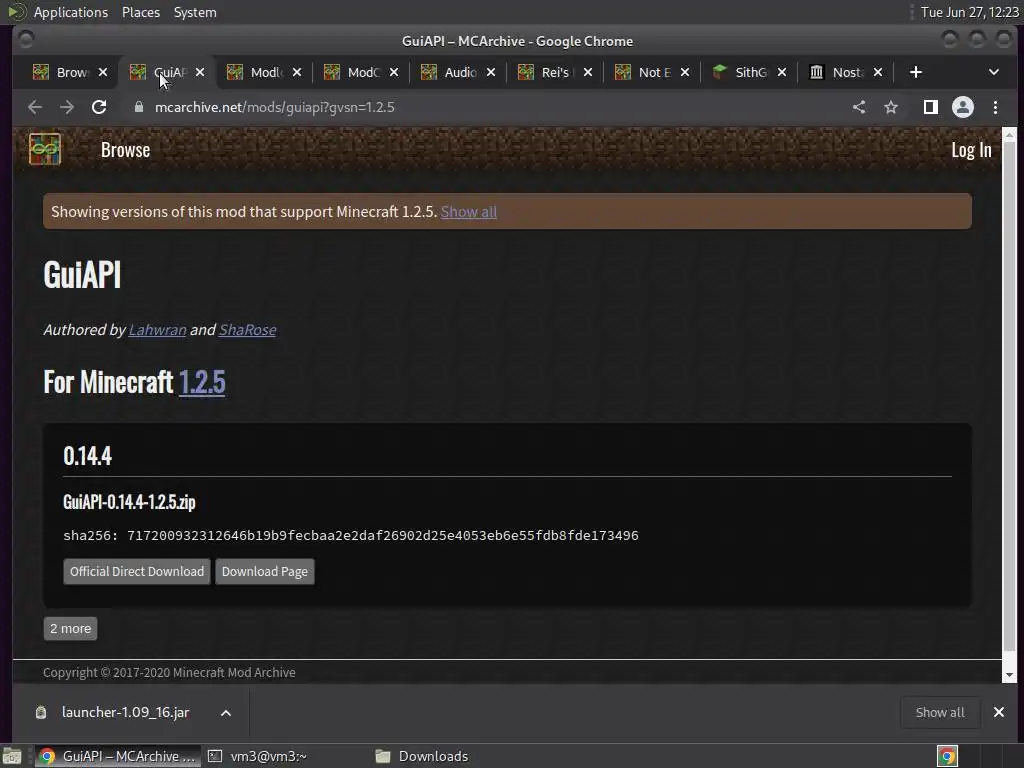Image resolution: width=1024 pixels, height=768 pixels.
Task: Bookmark this page with star
Action: point(891,107)
